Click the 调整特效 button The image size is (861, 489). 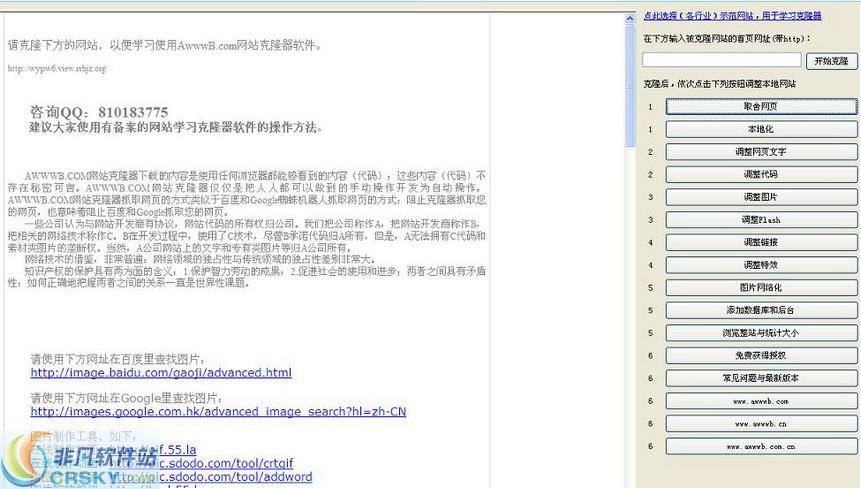tap(761, 265)
